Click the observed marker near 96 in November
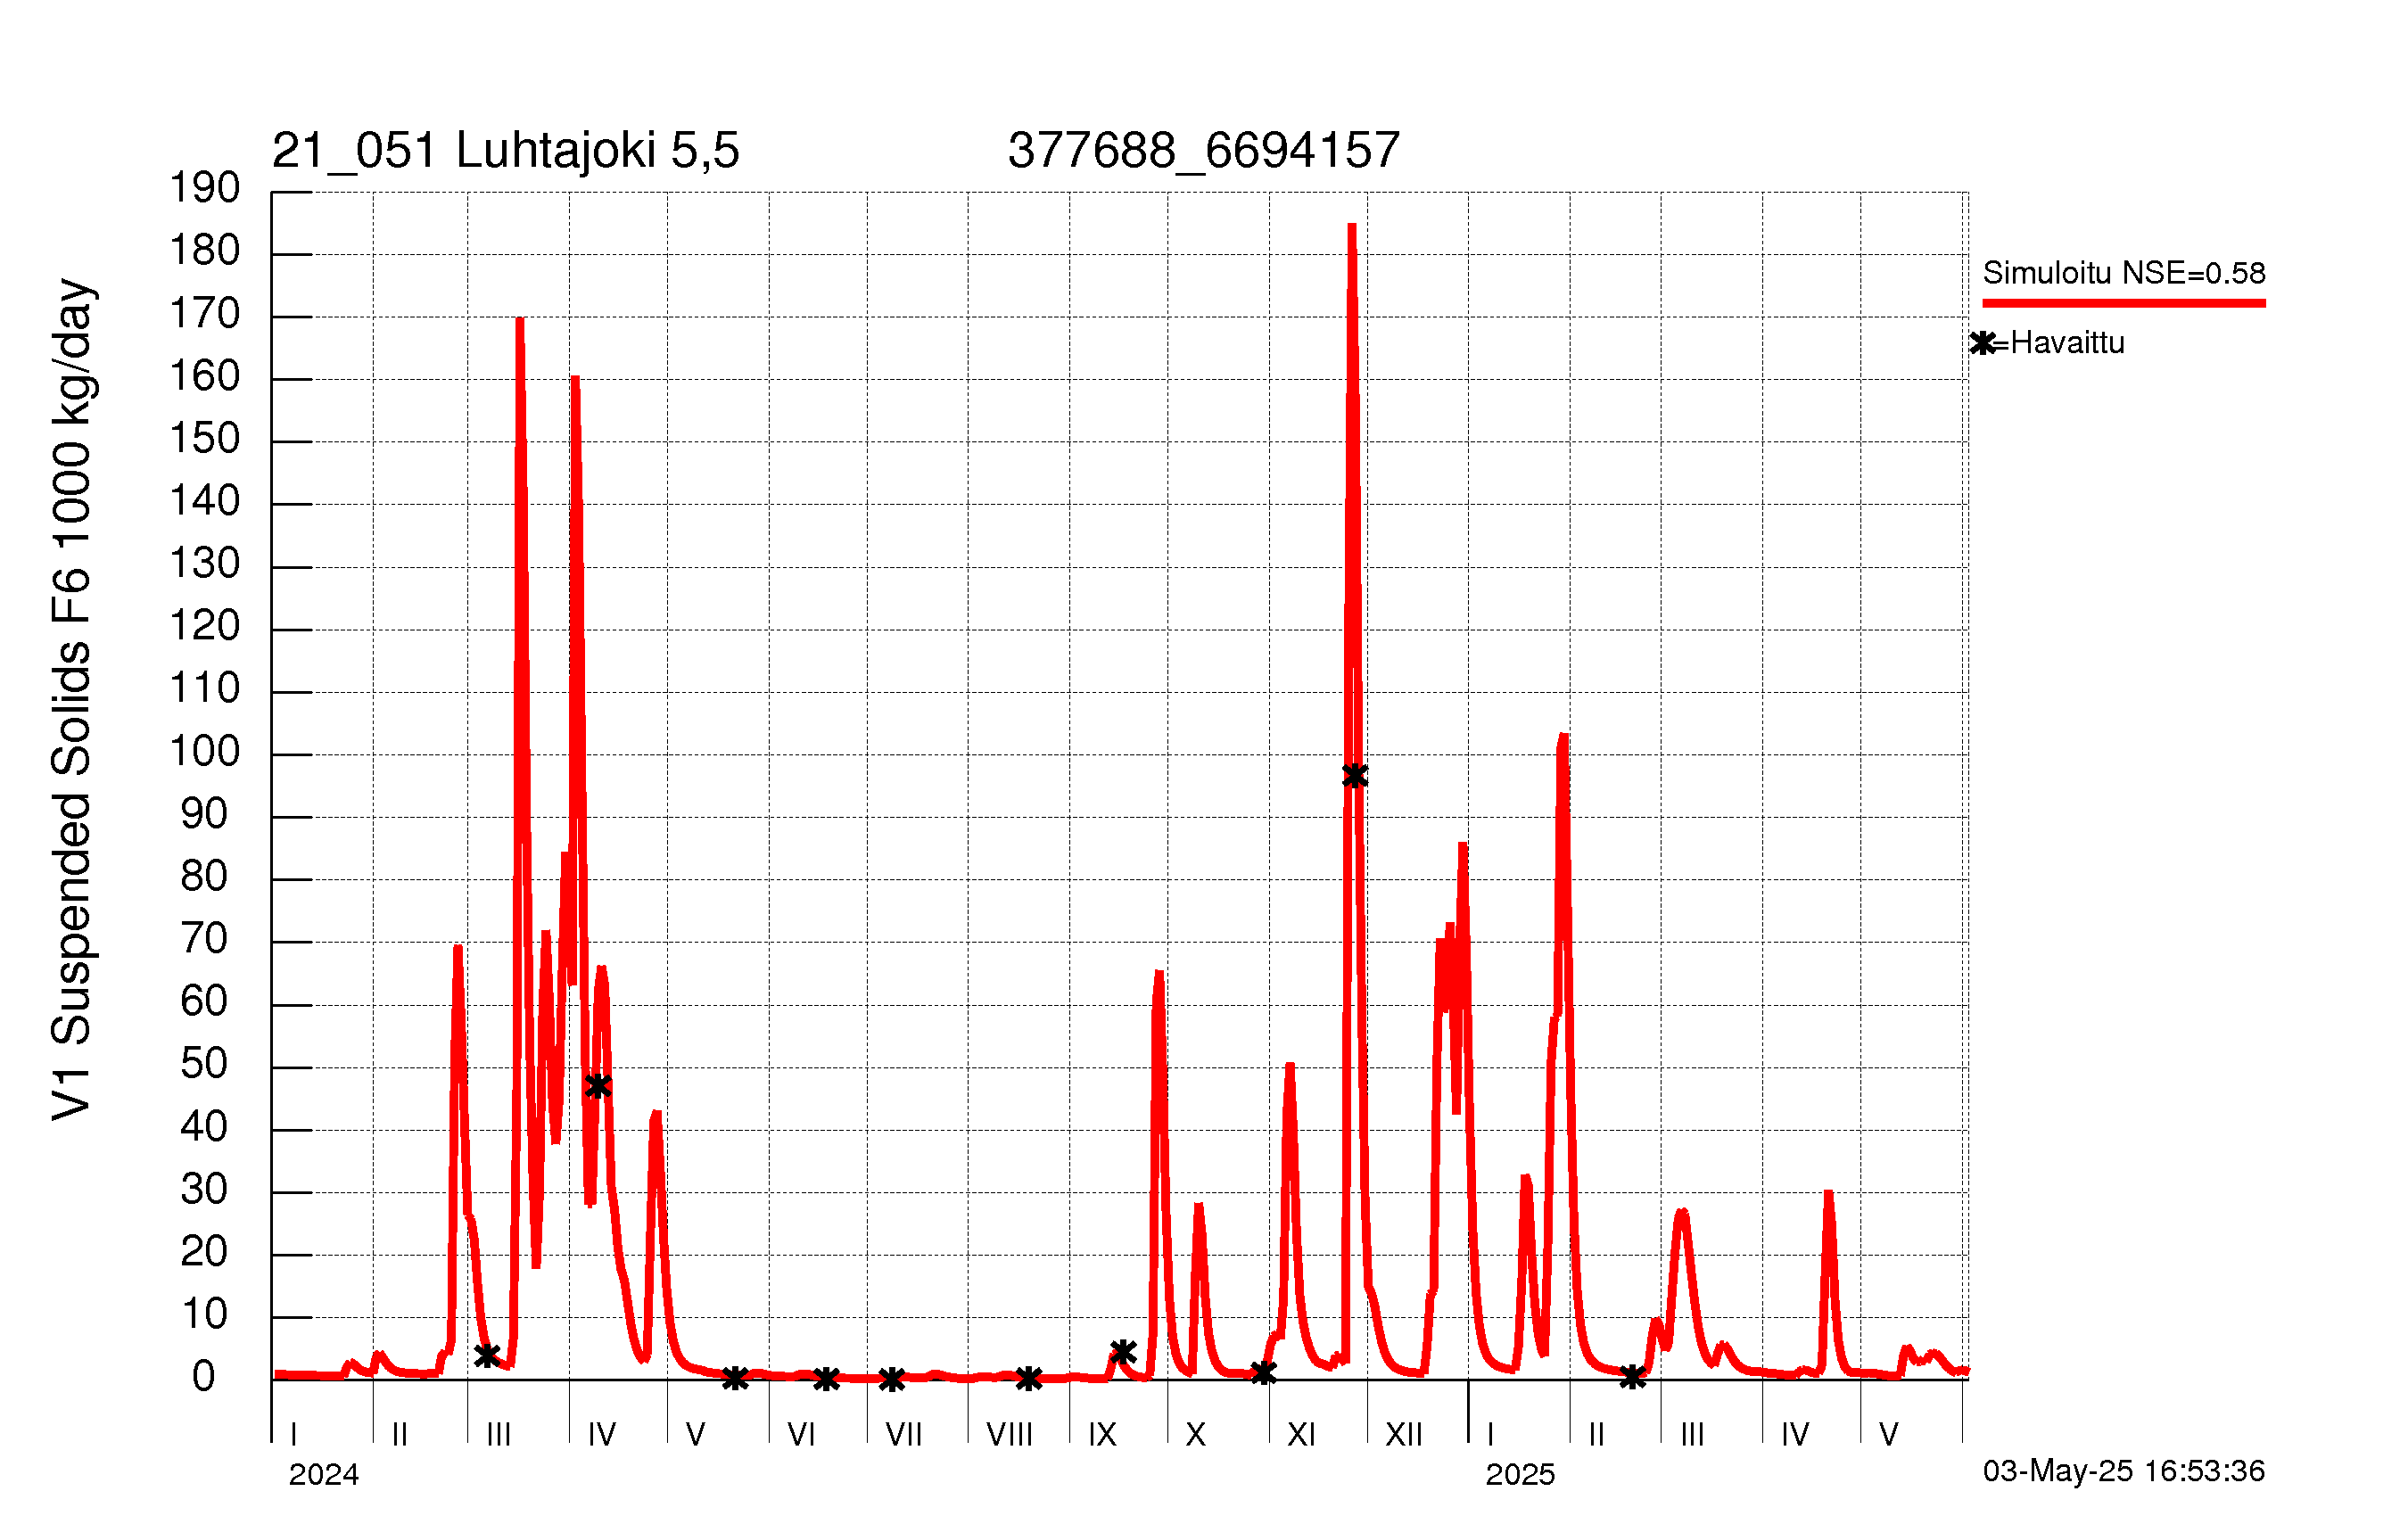2408x1516 pixels. 1355,776
